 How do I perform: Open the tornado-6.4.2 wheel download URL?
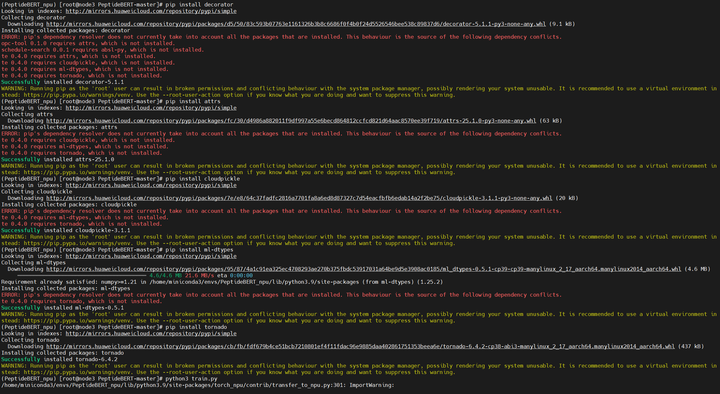(360, 347)
